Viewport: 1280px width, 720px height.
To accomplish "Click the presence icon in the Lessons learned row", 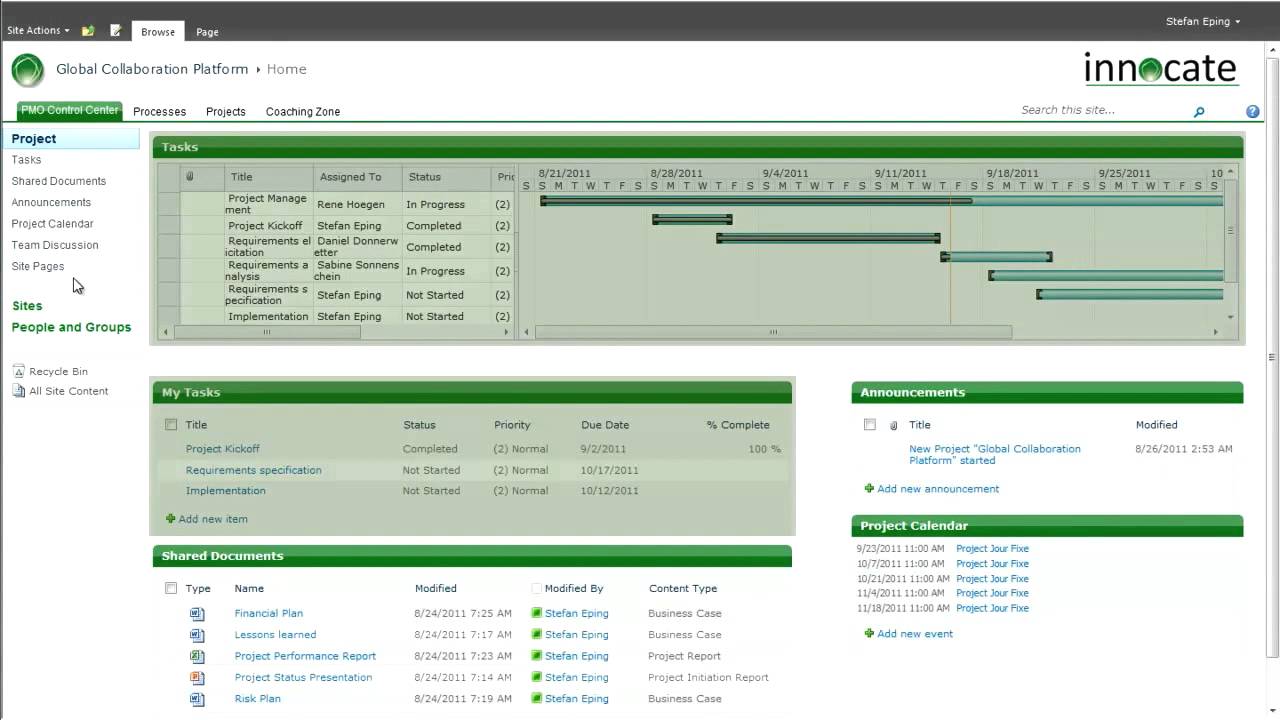I will pos(537,635).
